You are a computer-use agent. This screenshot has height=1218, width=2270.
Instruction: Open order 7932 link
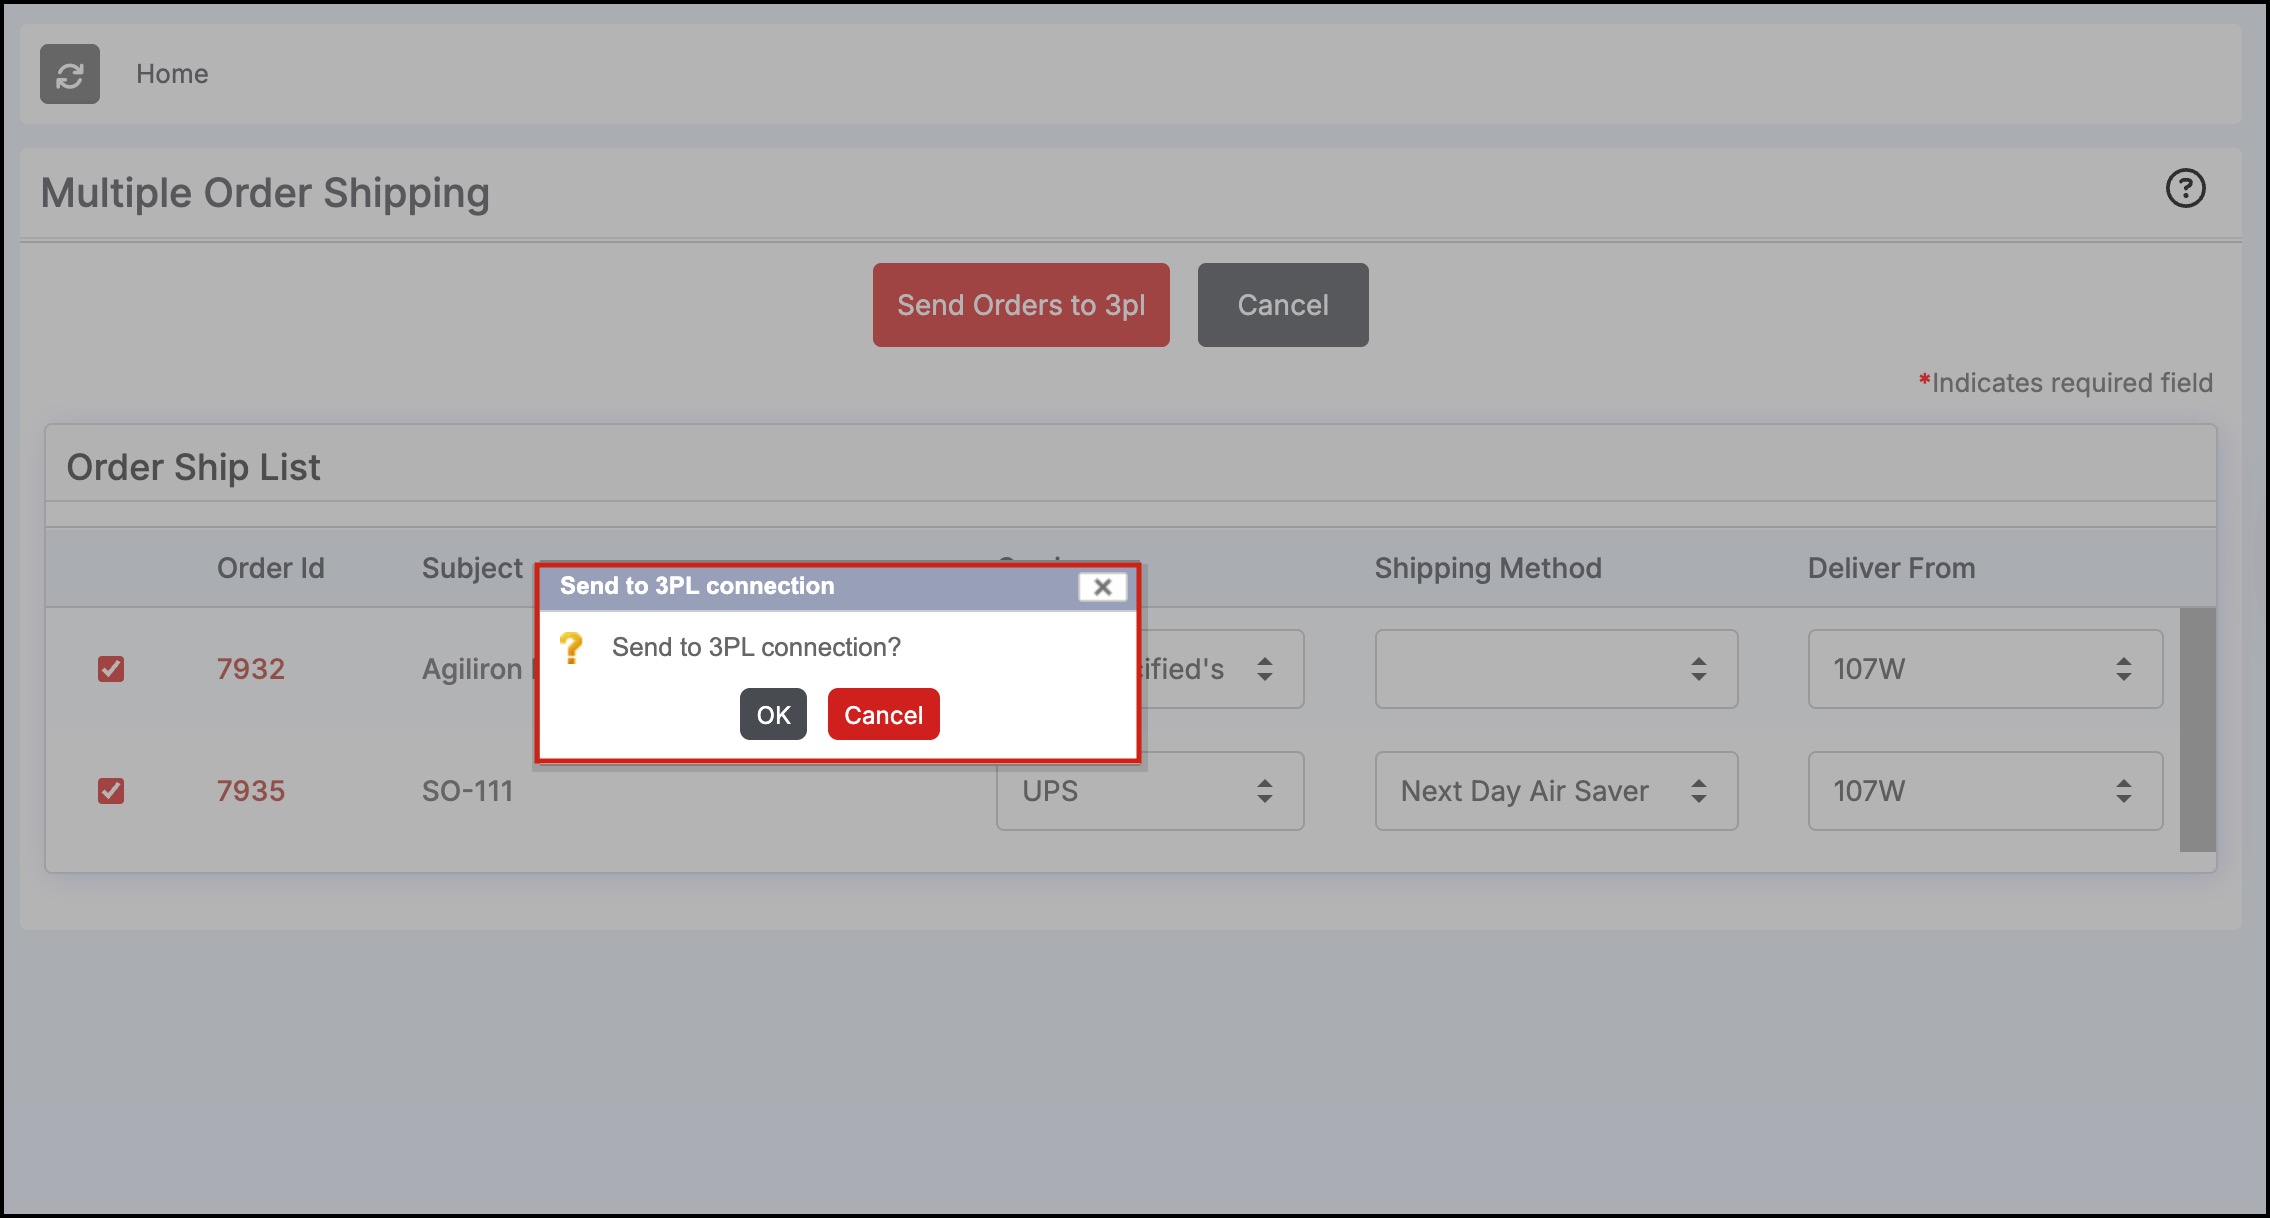251,669
